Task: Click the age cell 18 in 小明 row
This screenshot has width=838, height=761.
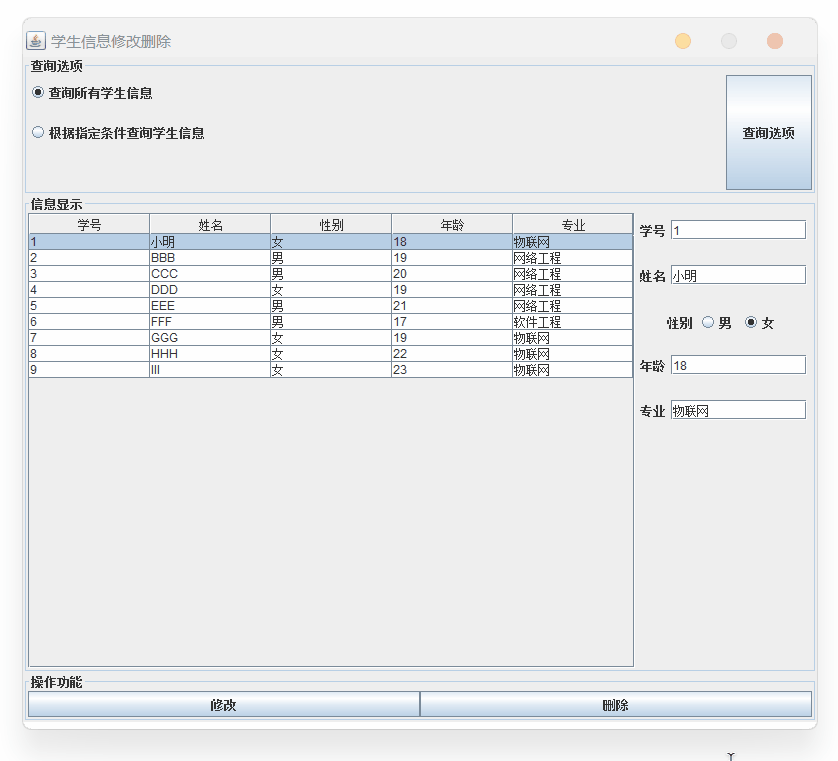Action: coord(452,242)
